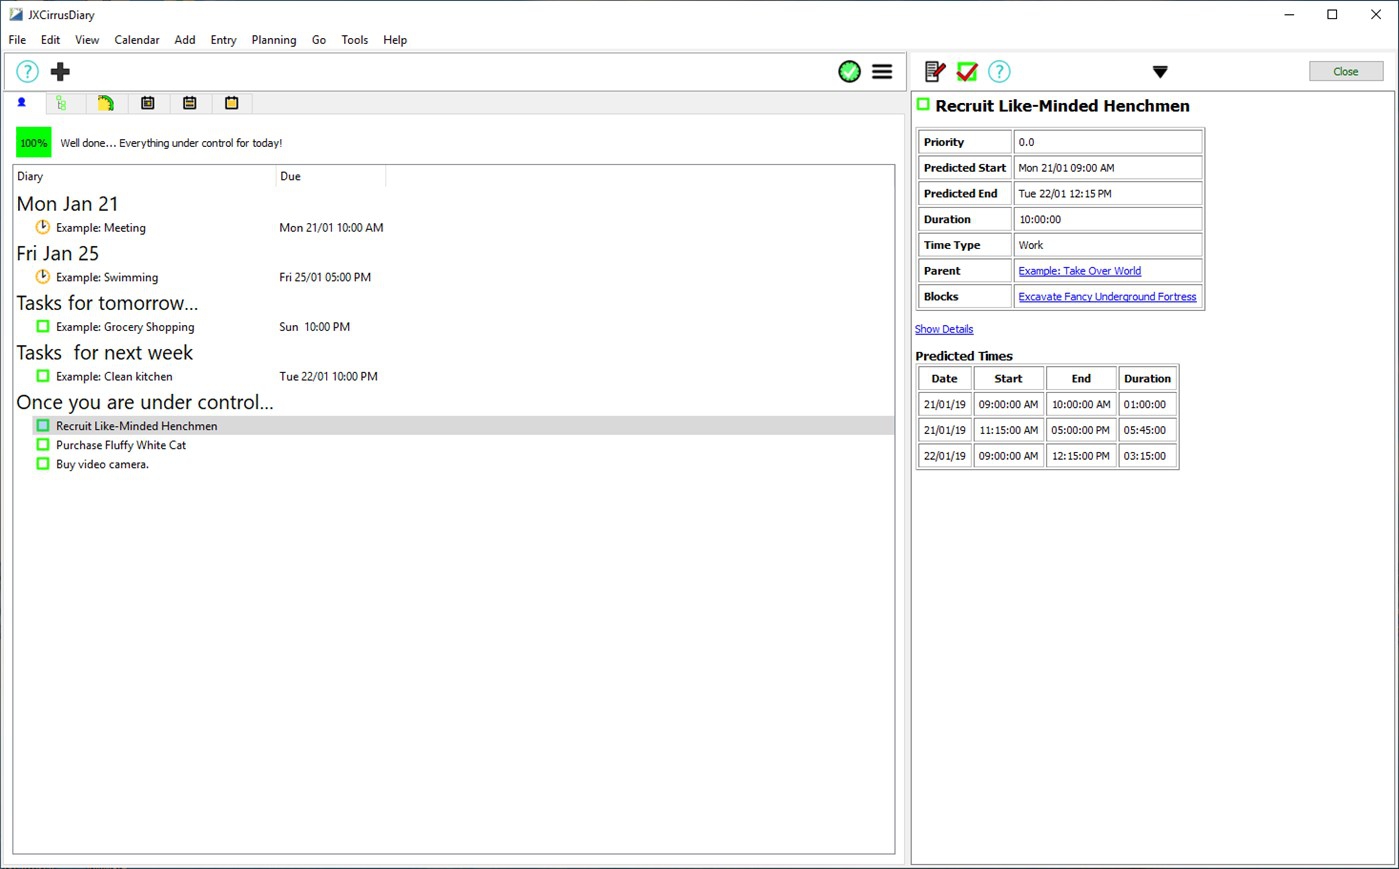
Task: Click the Duration value 10:00:00 cell
Action: tap(1108, 219)
